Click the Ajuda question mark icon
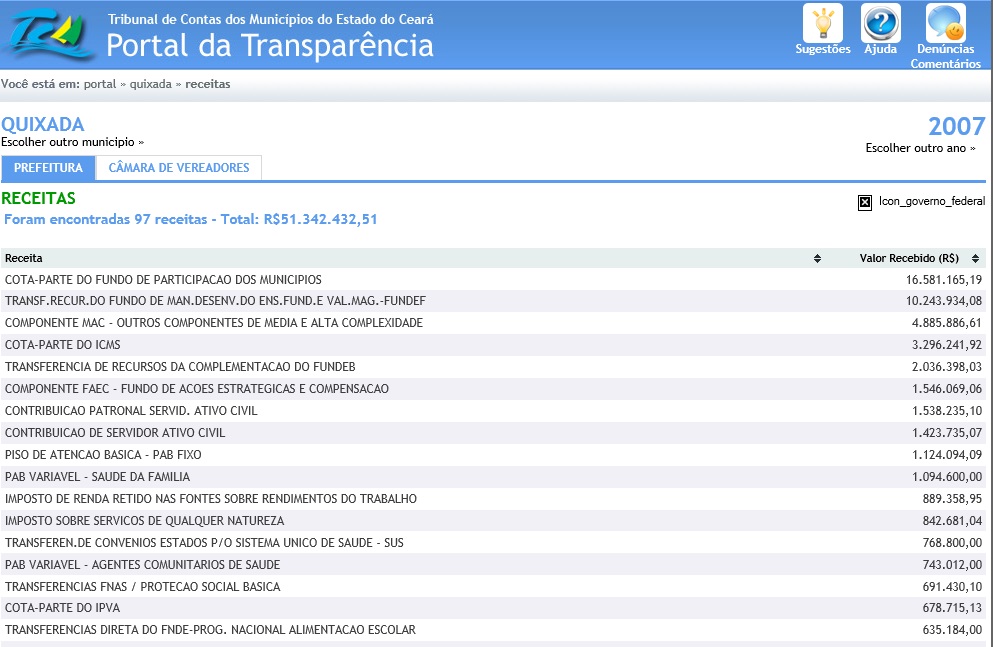The height and width of the screenshot is (647, 993). [x=880, y=24]
